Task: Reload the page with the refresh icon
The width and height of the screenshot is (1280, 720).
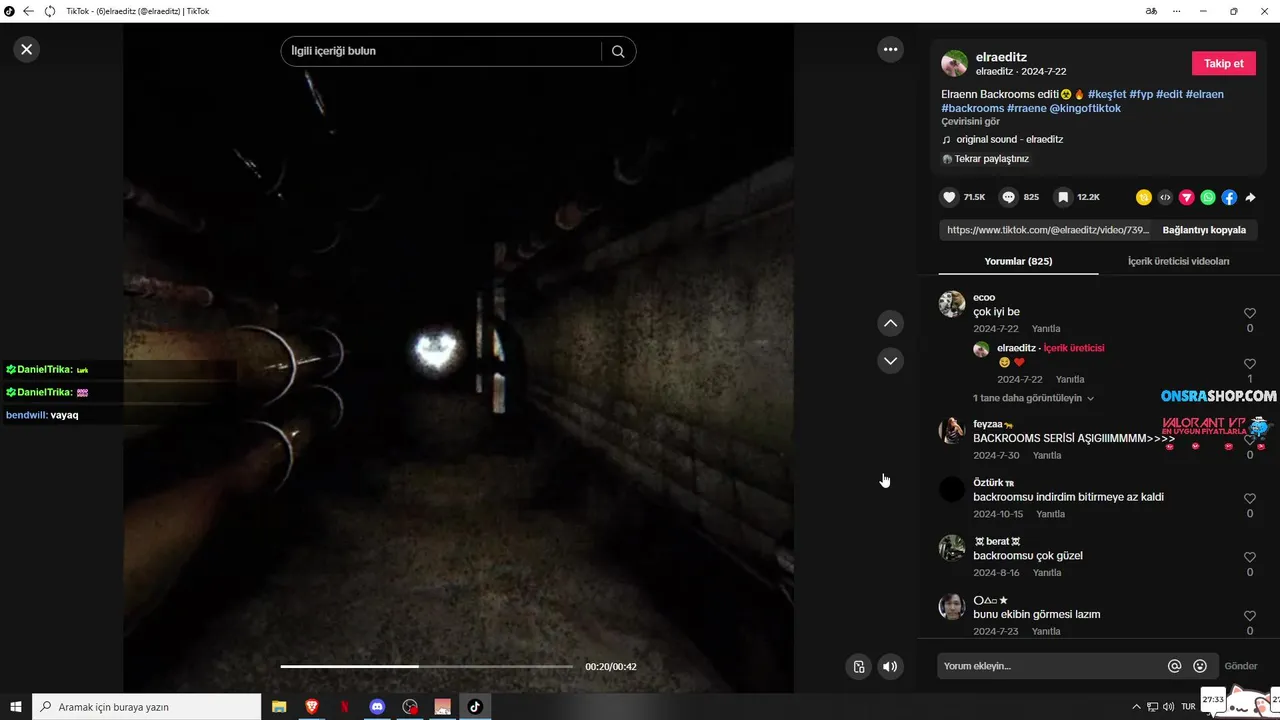Action: (50, 11)
